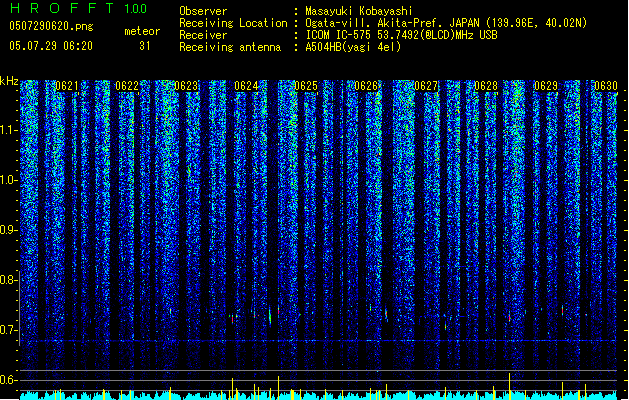Click the Observer field label
Screen dimensions: 629x400
(x=203, y=11)
